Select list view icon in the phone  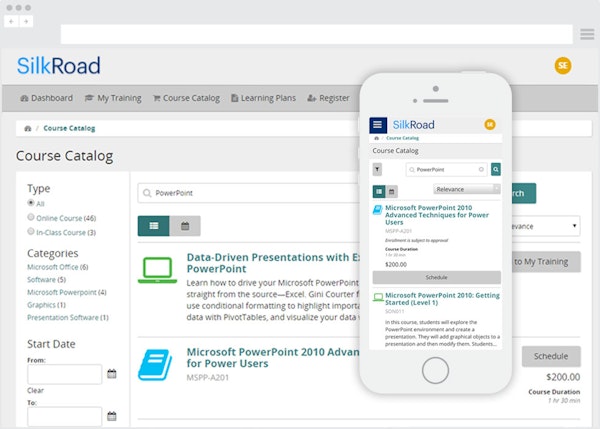pos(379,191)
